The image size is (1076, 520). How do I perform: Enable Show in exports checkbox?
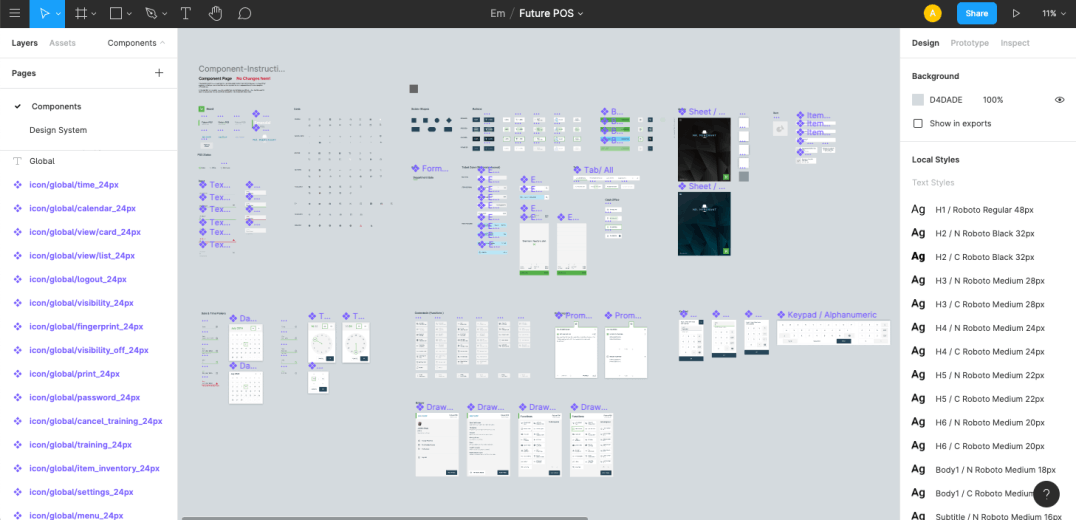click(x=918, y=123)
